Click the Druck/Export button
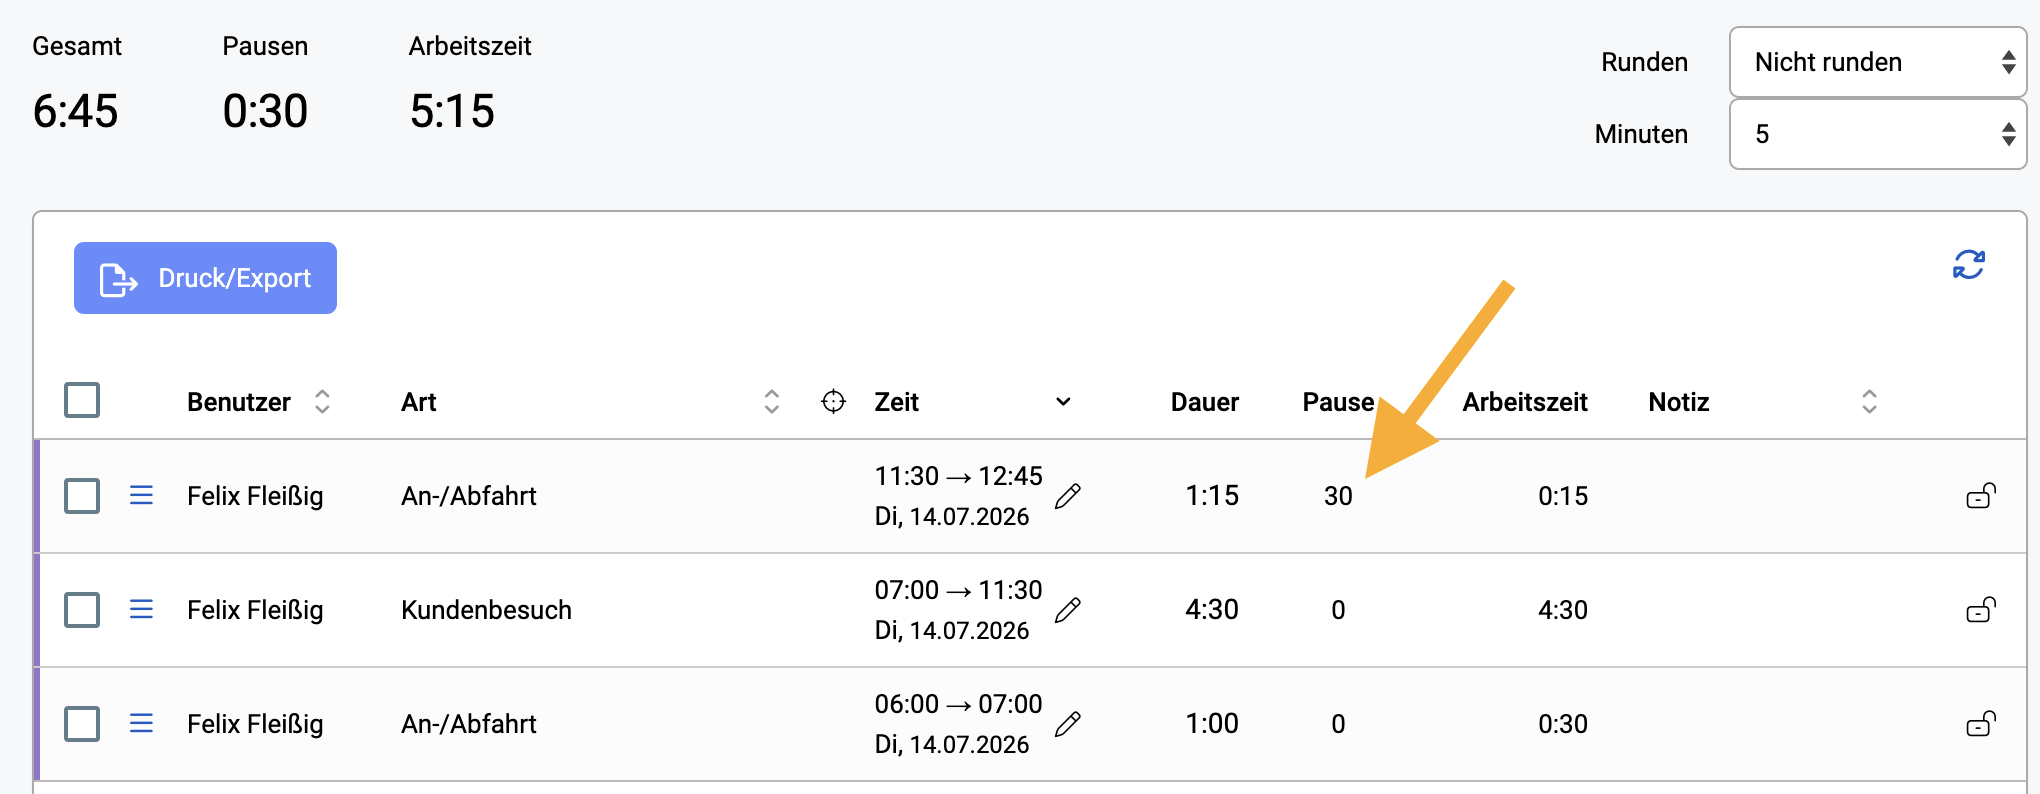The width and height of the screenshot is (2040, 794). (205, 278)
